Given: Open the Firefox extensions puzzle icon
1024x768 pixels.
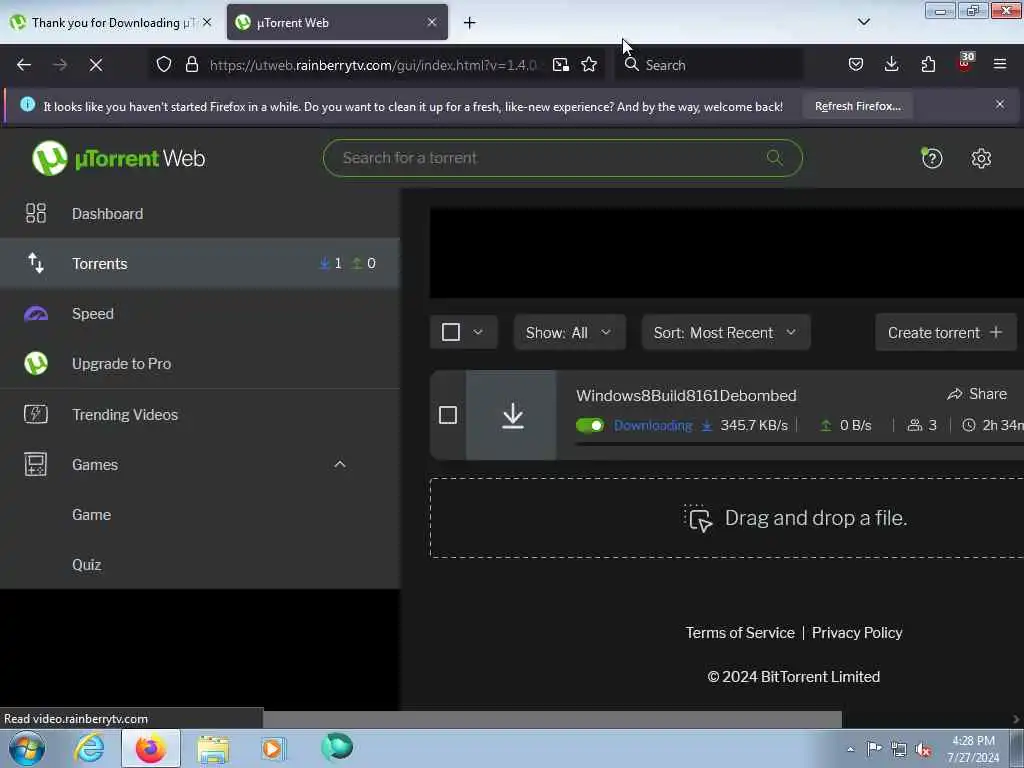Looking at the screenshot, I should (928, 64).
